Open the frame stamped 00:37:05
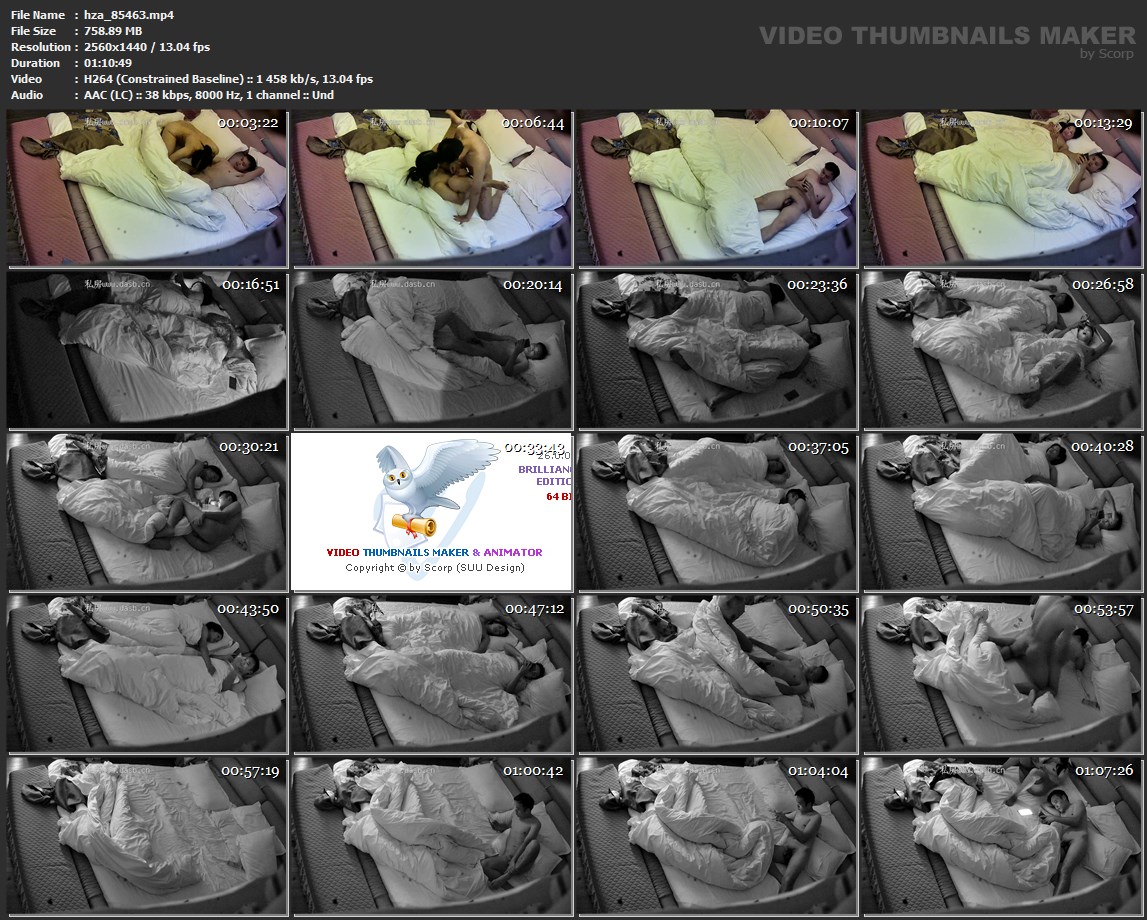The height and width of the screenshot is (920, 1147). [x=718, y=513]
